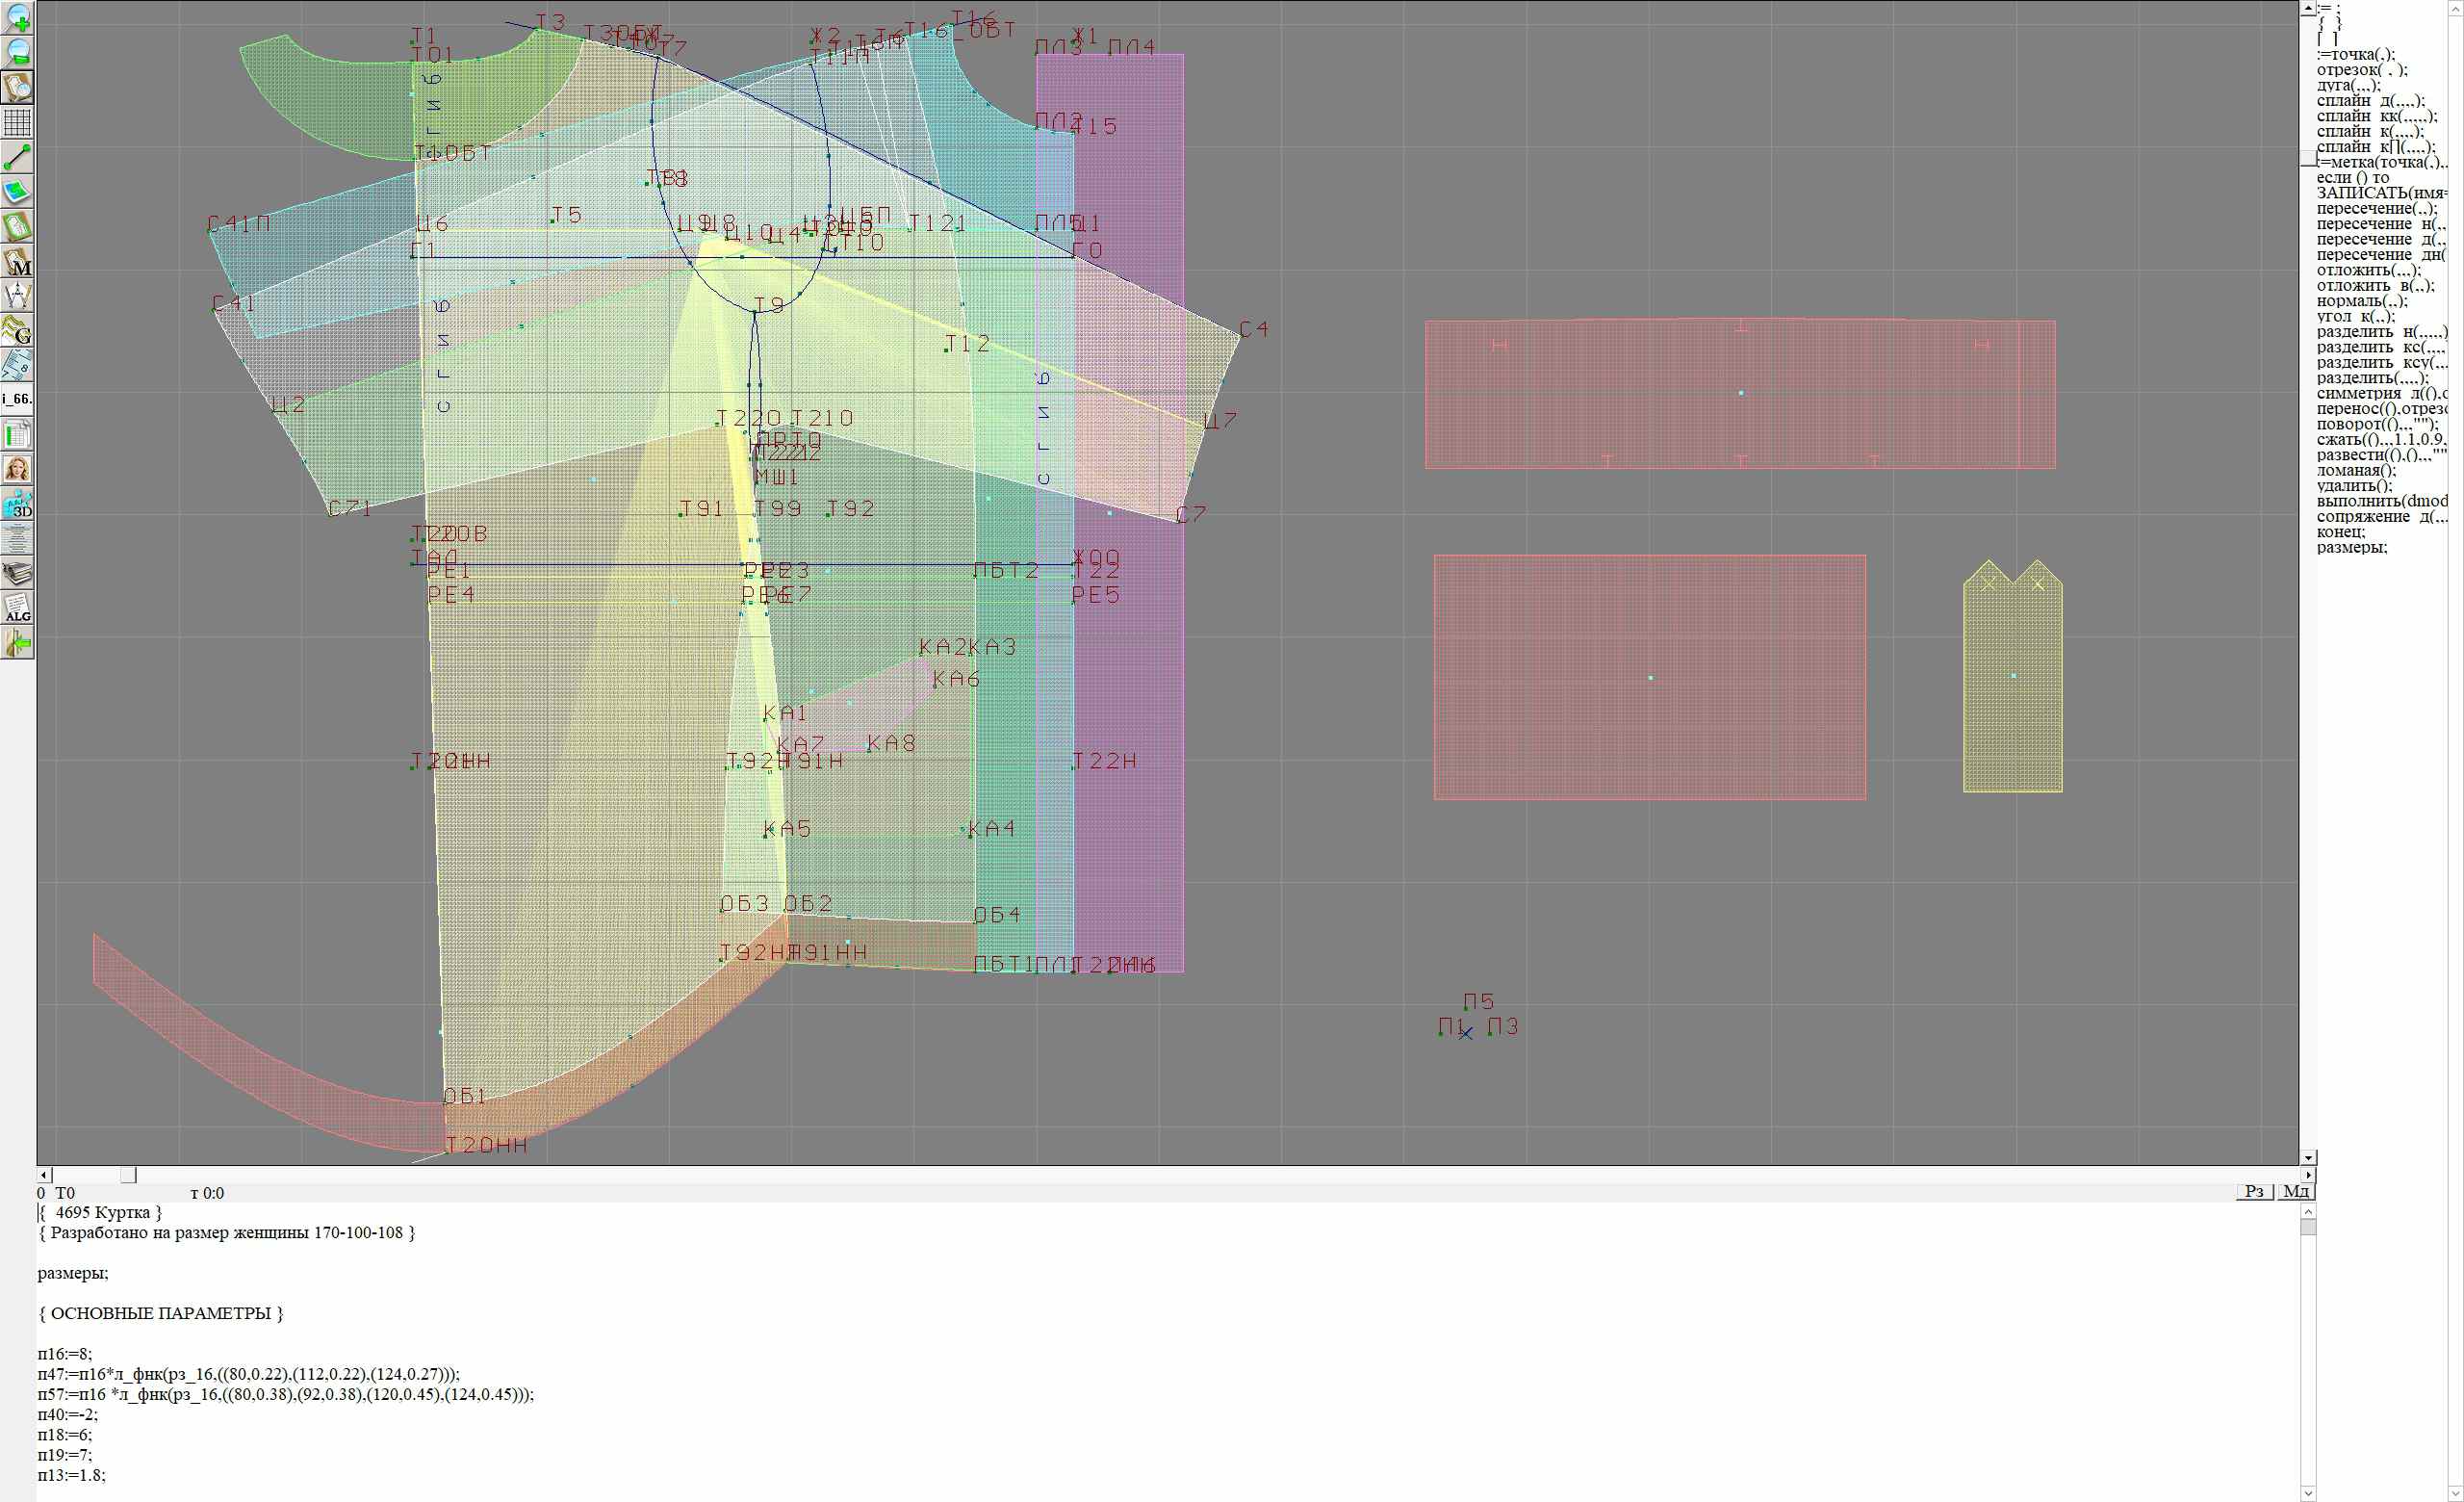The image size is (2464, 1502).
Task: Toggle the grid display icon
Action: pyautogui.click(x=18, y=122)
